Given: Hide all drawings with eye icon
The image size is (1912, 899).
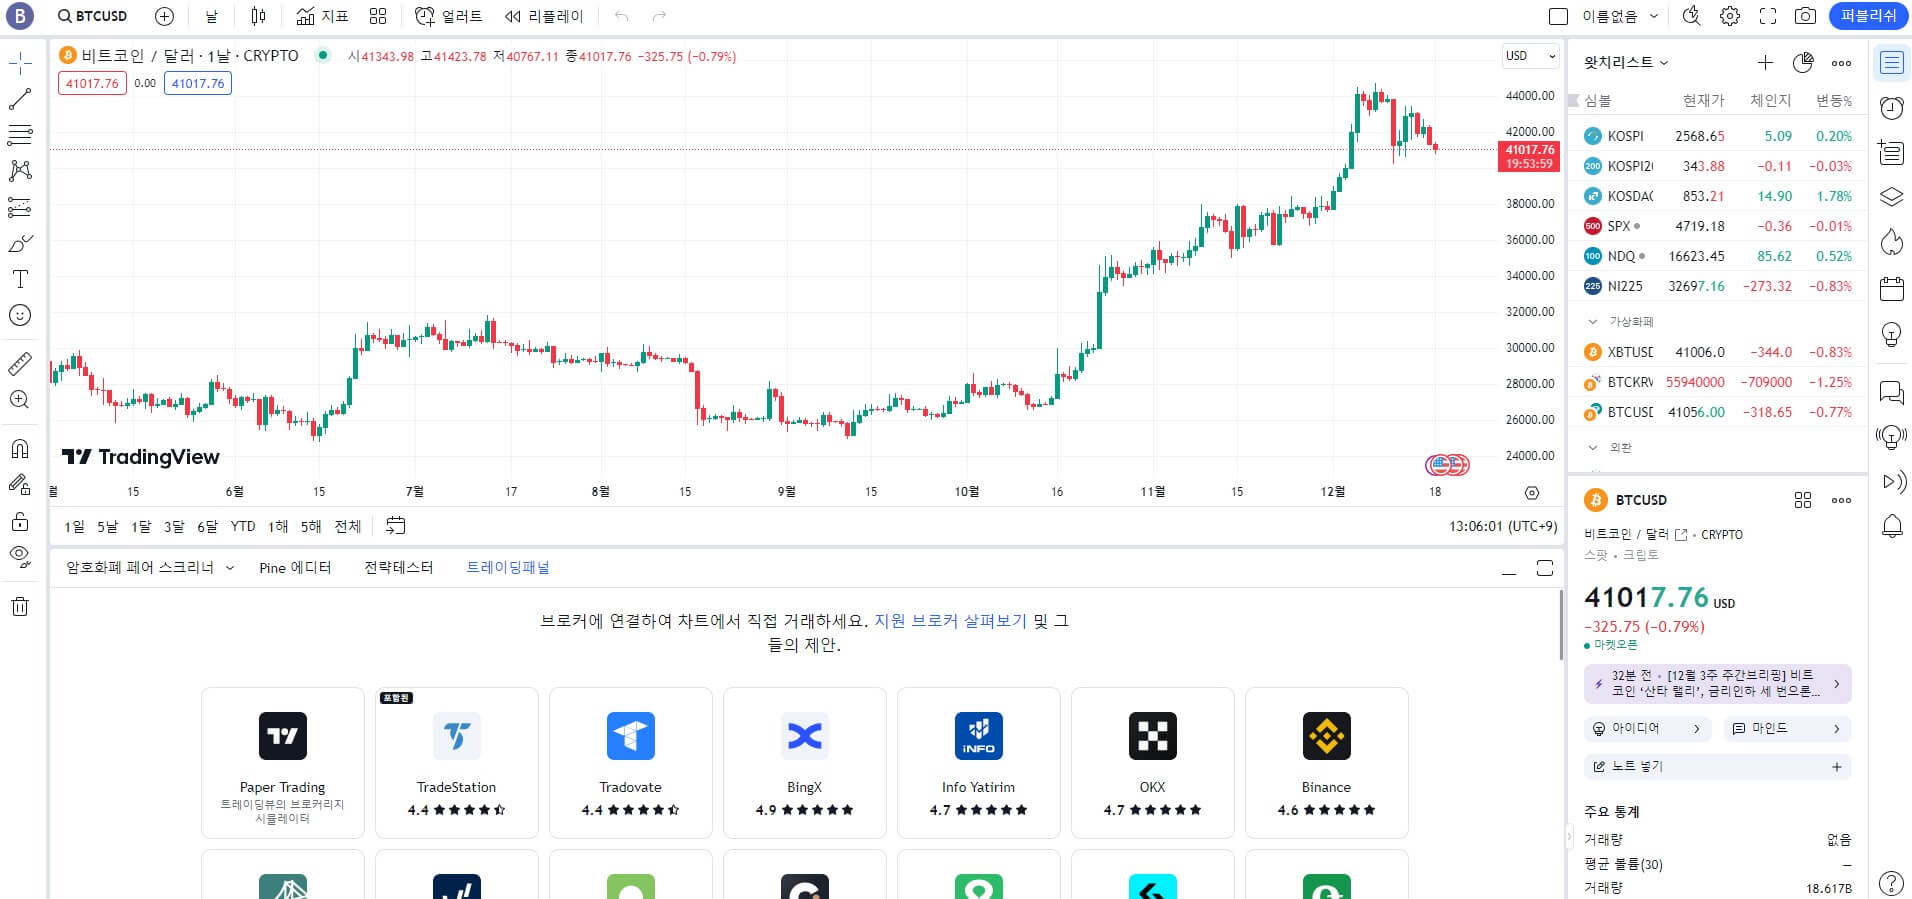Looking at the screenshot, I should click(20, 556).
